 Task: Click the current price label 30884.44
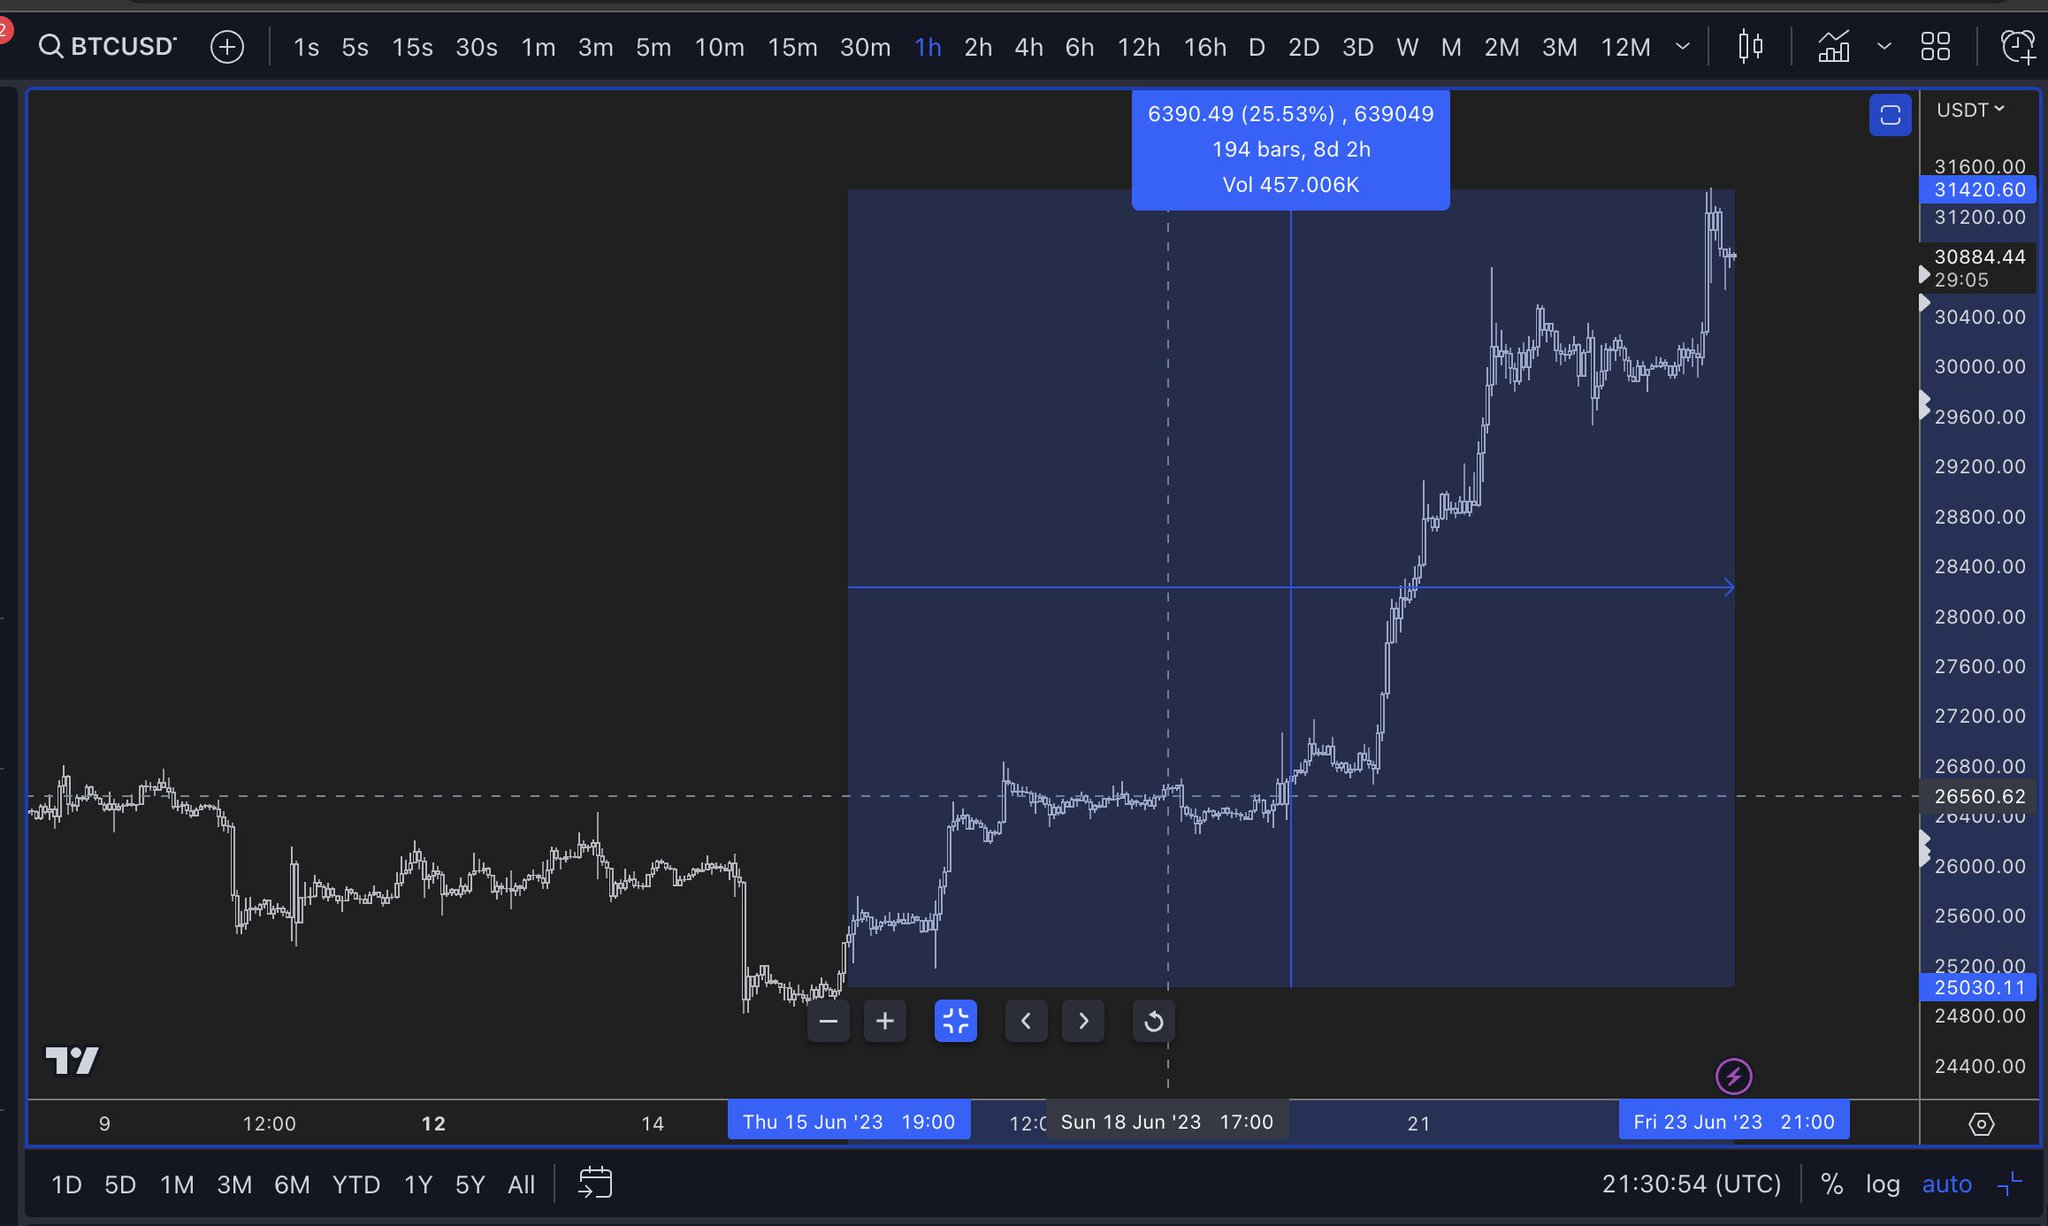[1978, 257]
